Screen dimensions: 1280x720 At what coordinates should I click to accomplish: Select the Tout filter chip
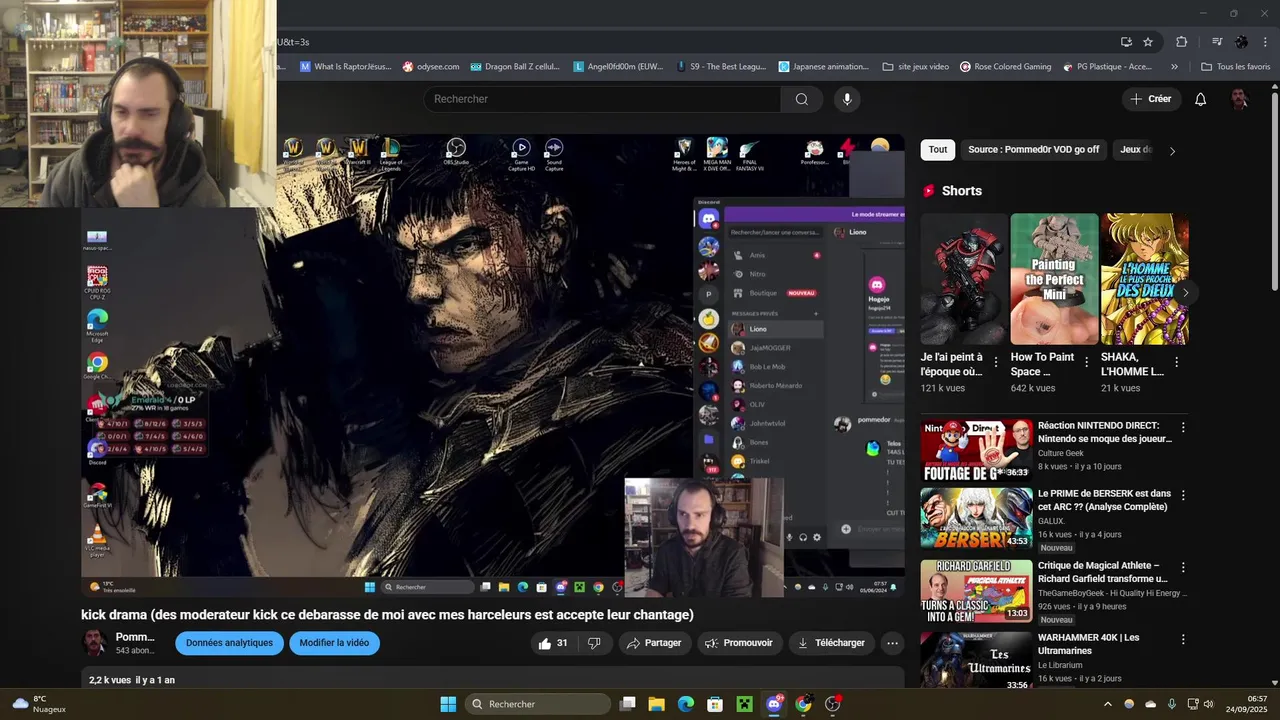[937, 150]
